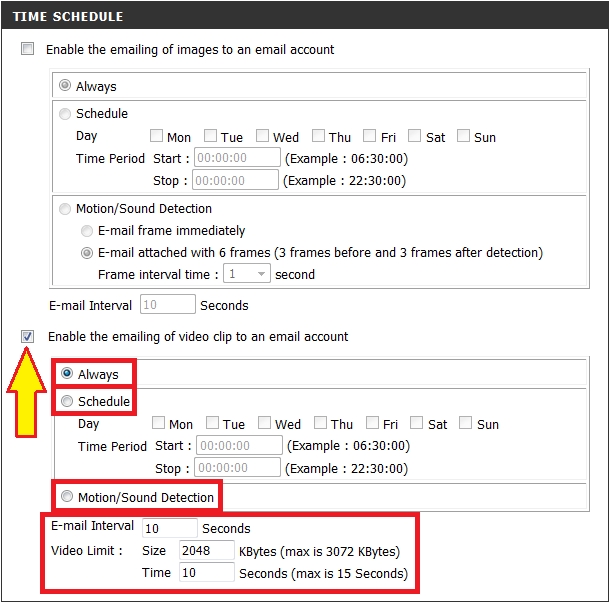
Task: Click Video Limit Time seconds field
Action: 206,573
